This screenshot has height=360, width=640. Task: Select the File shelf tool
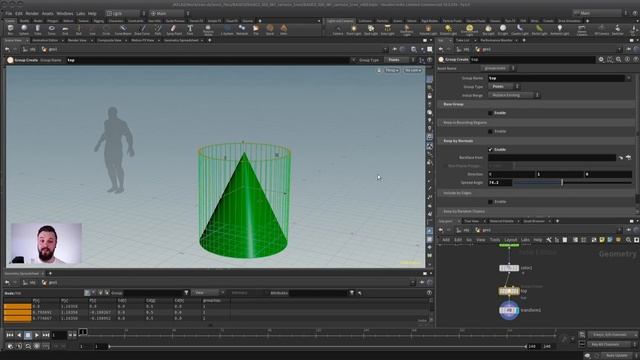(x=256, y=29)
